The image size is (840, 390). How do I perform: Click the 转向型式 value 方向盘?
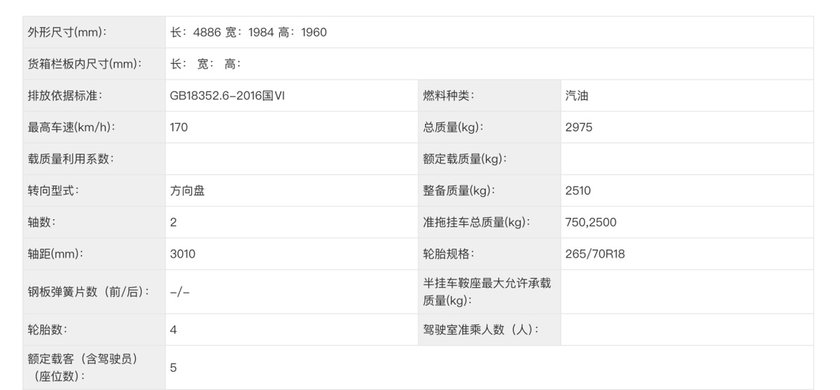[188, 191]
